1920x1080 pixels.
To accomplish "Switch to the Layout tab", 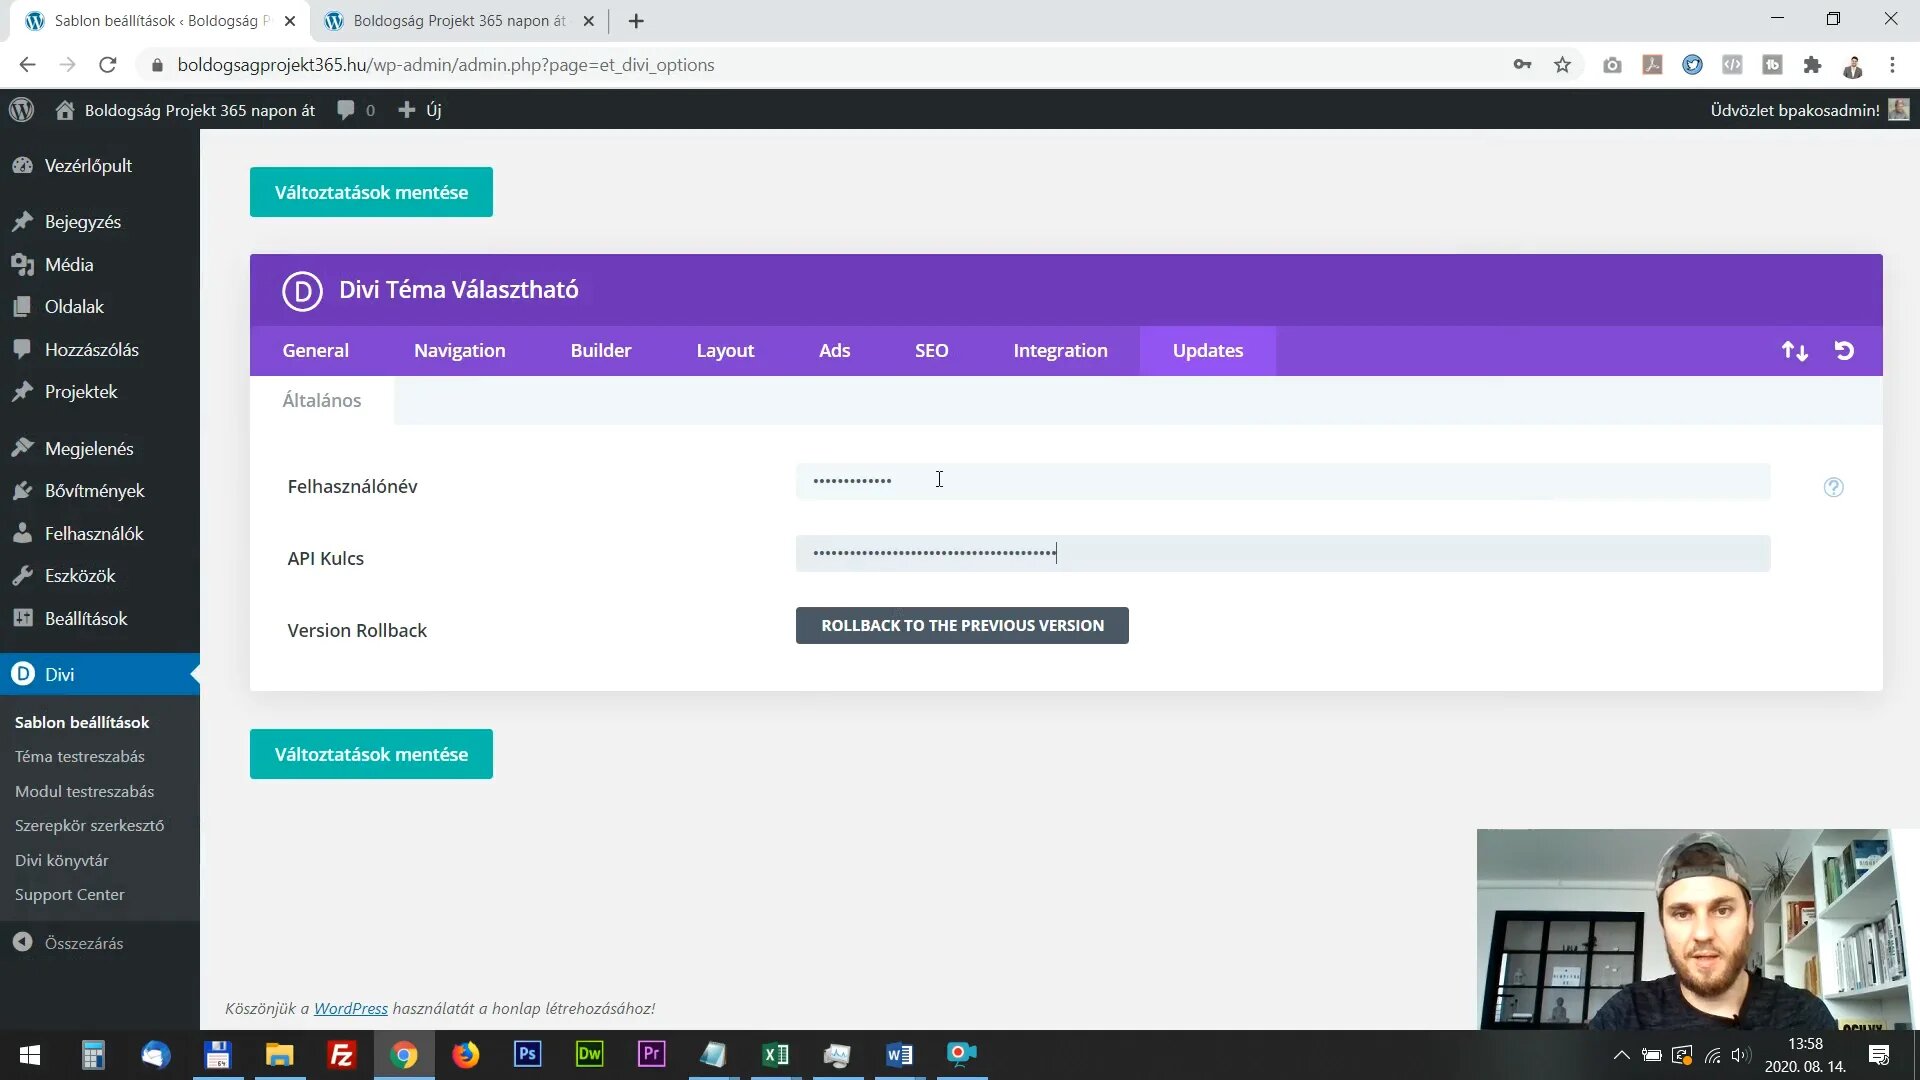I will (725, 351).
